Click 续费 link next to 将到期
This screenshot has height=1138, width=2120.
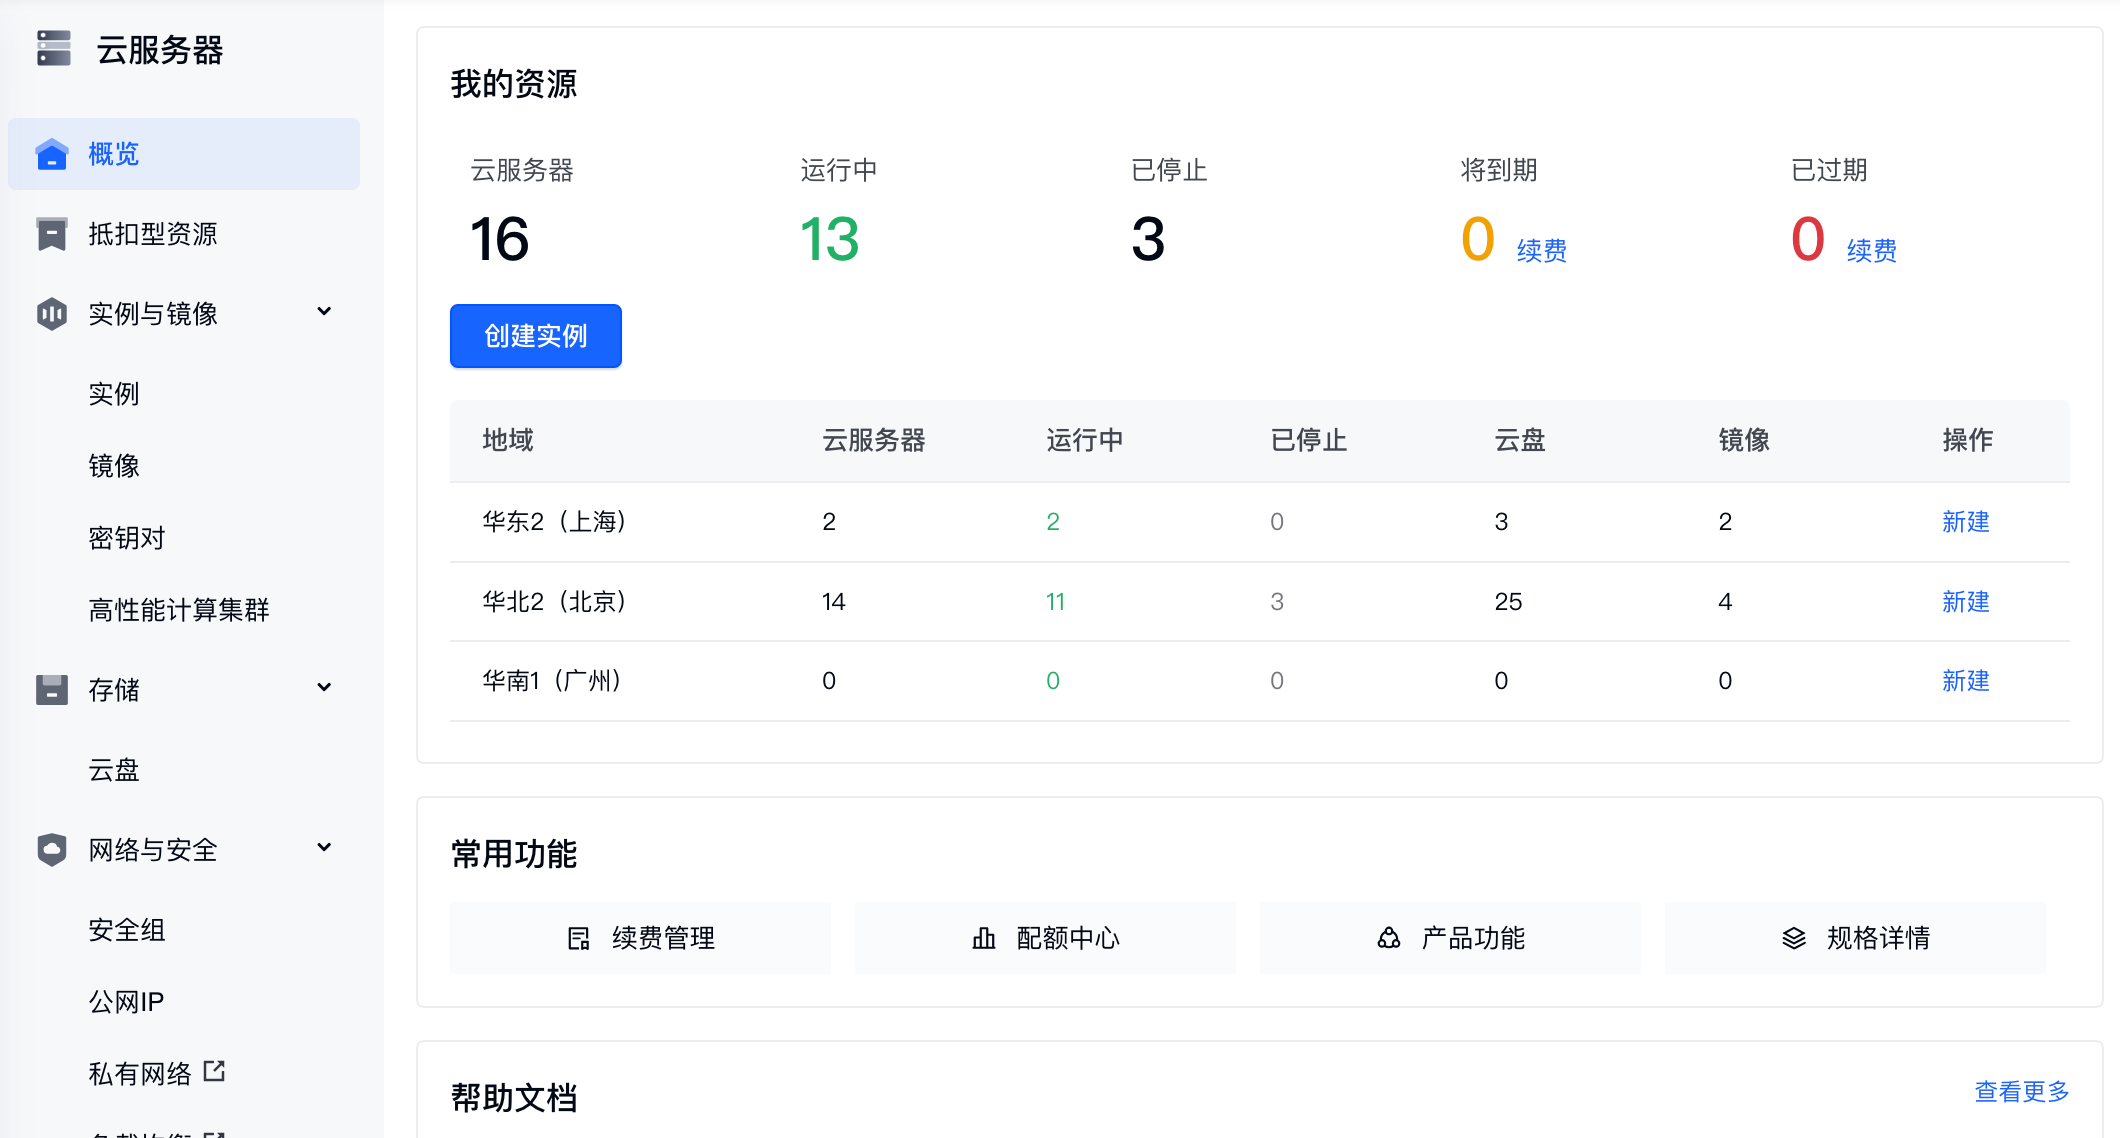tap(1541, 250)
